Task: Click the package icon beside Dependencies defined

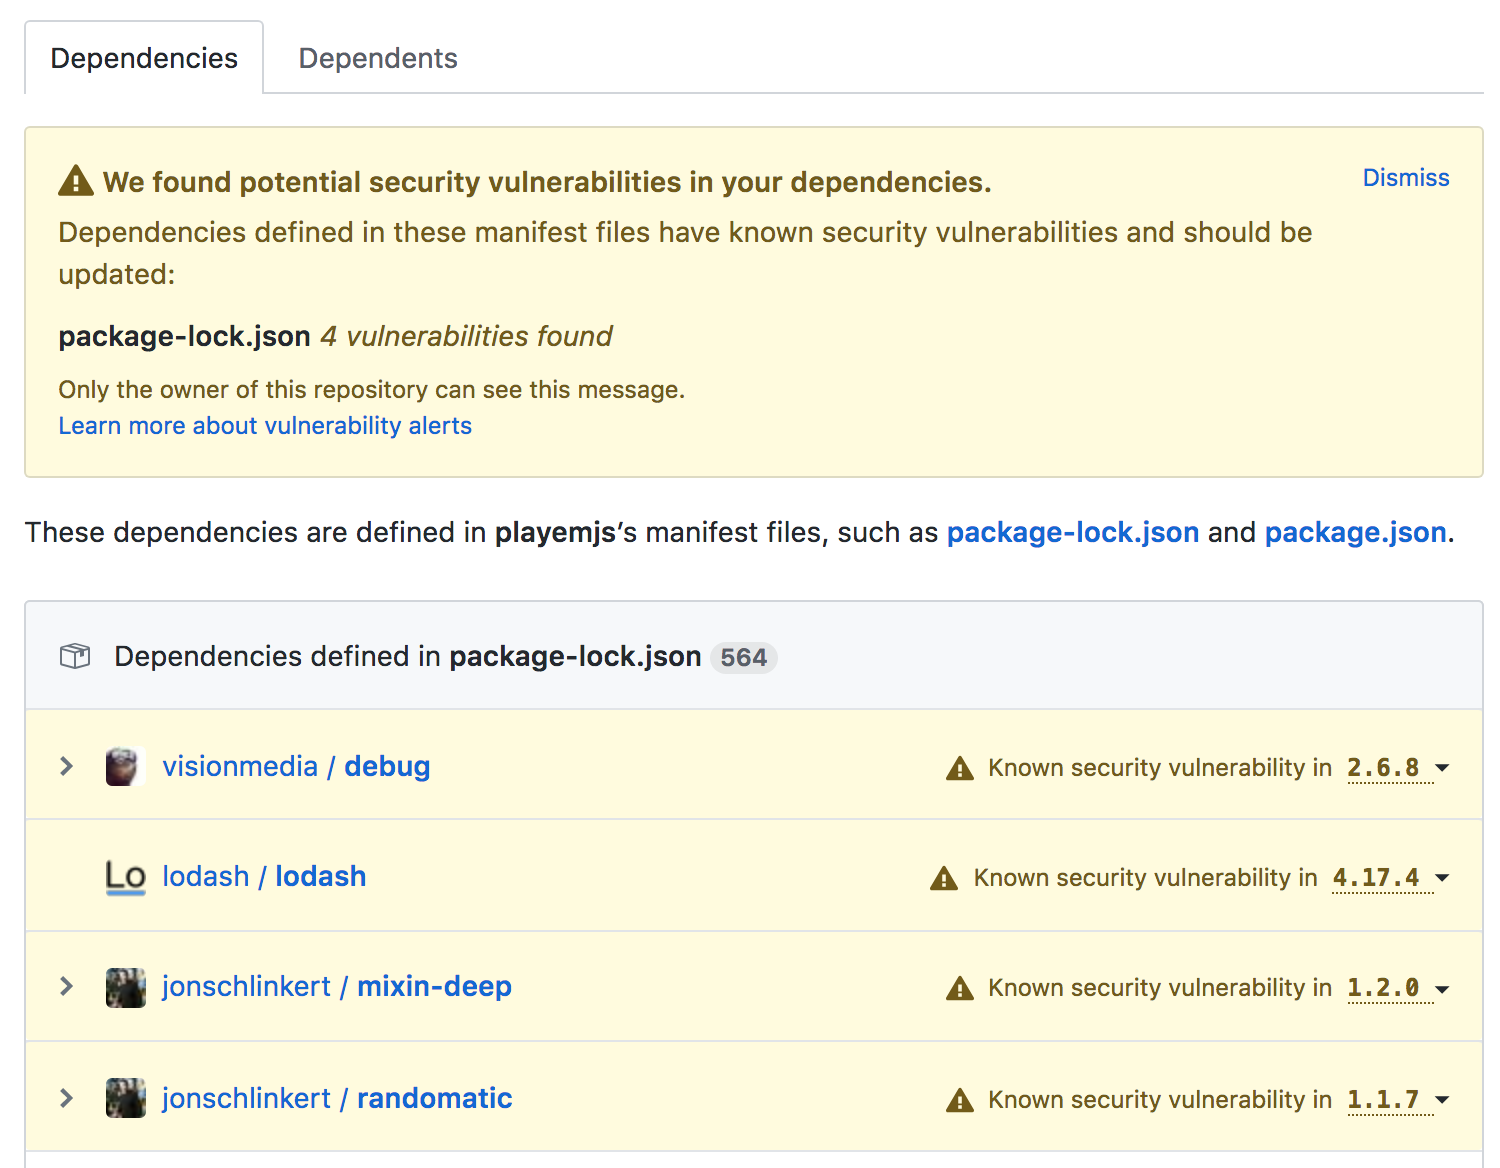Action: (x=75, y=656)
